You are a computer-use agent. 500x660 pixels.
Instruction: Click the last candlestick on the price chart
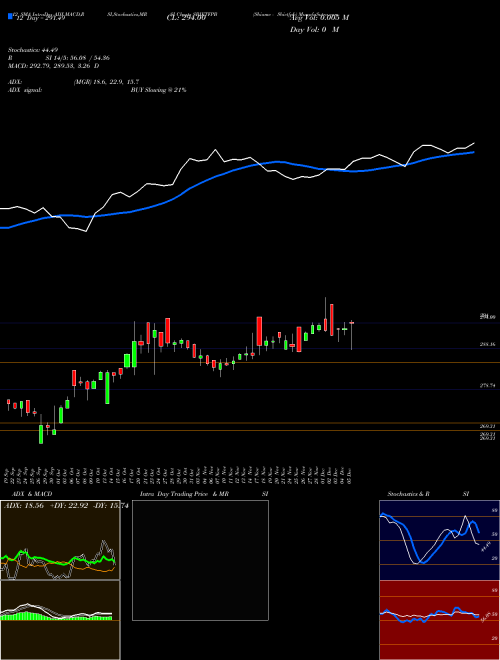pos(351,335)
